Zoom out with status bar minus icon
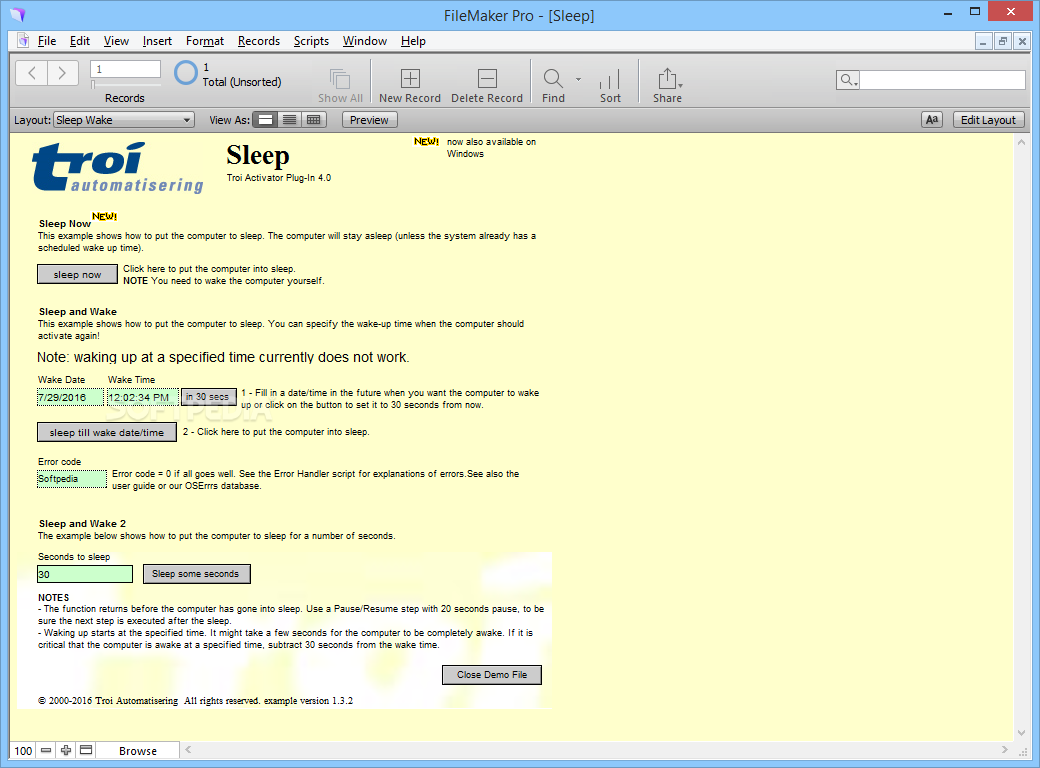 coord(46,750)
